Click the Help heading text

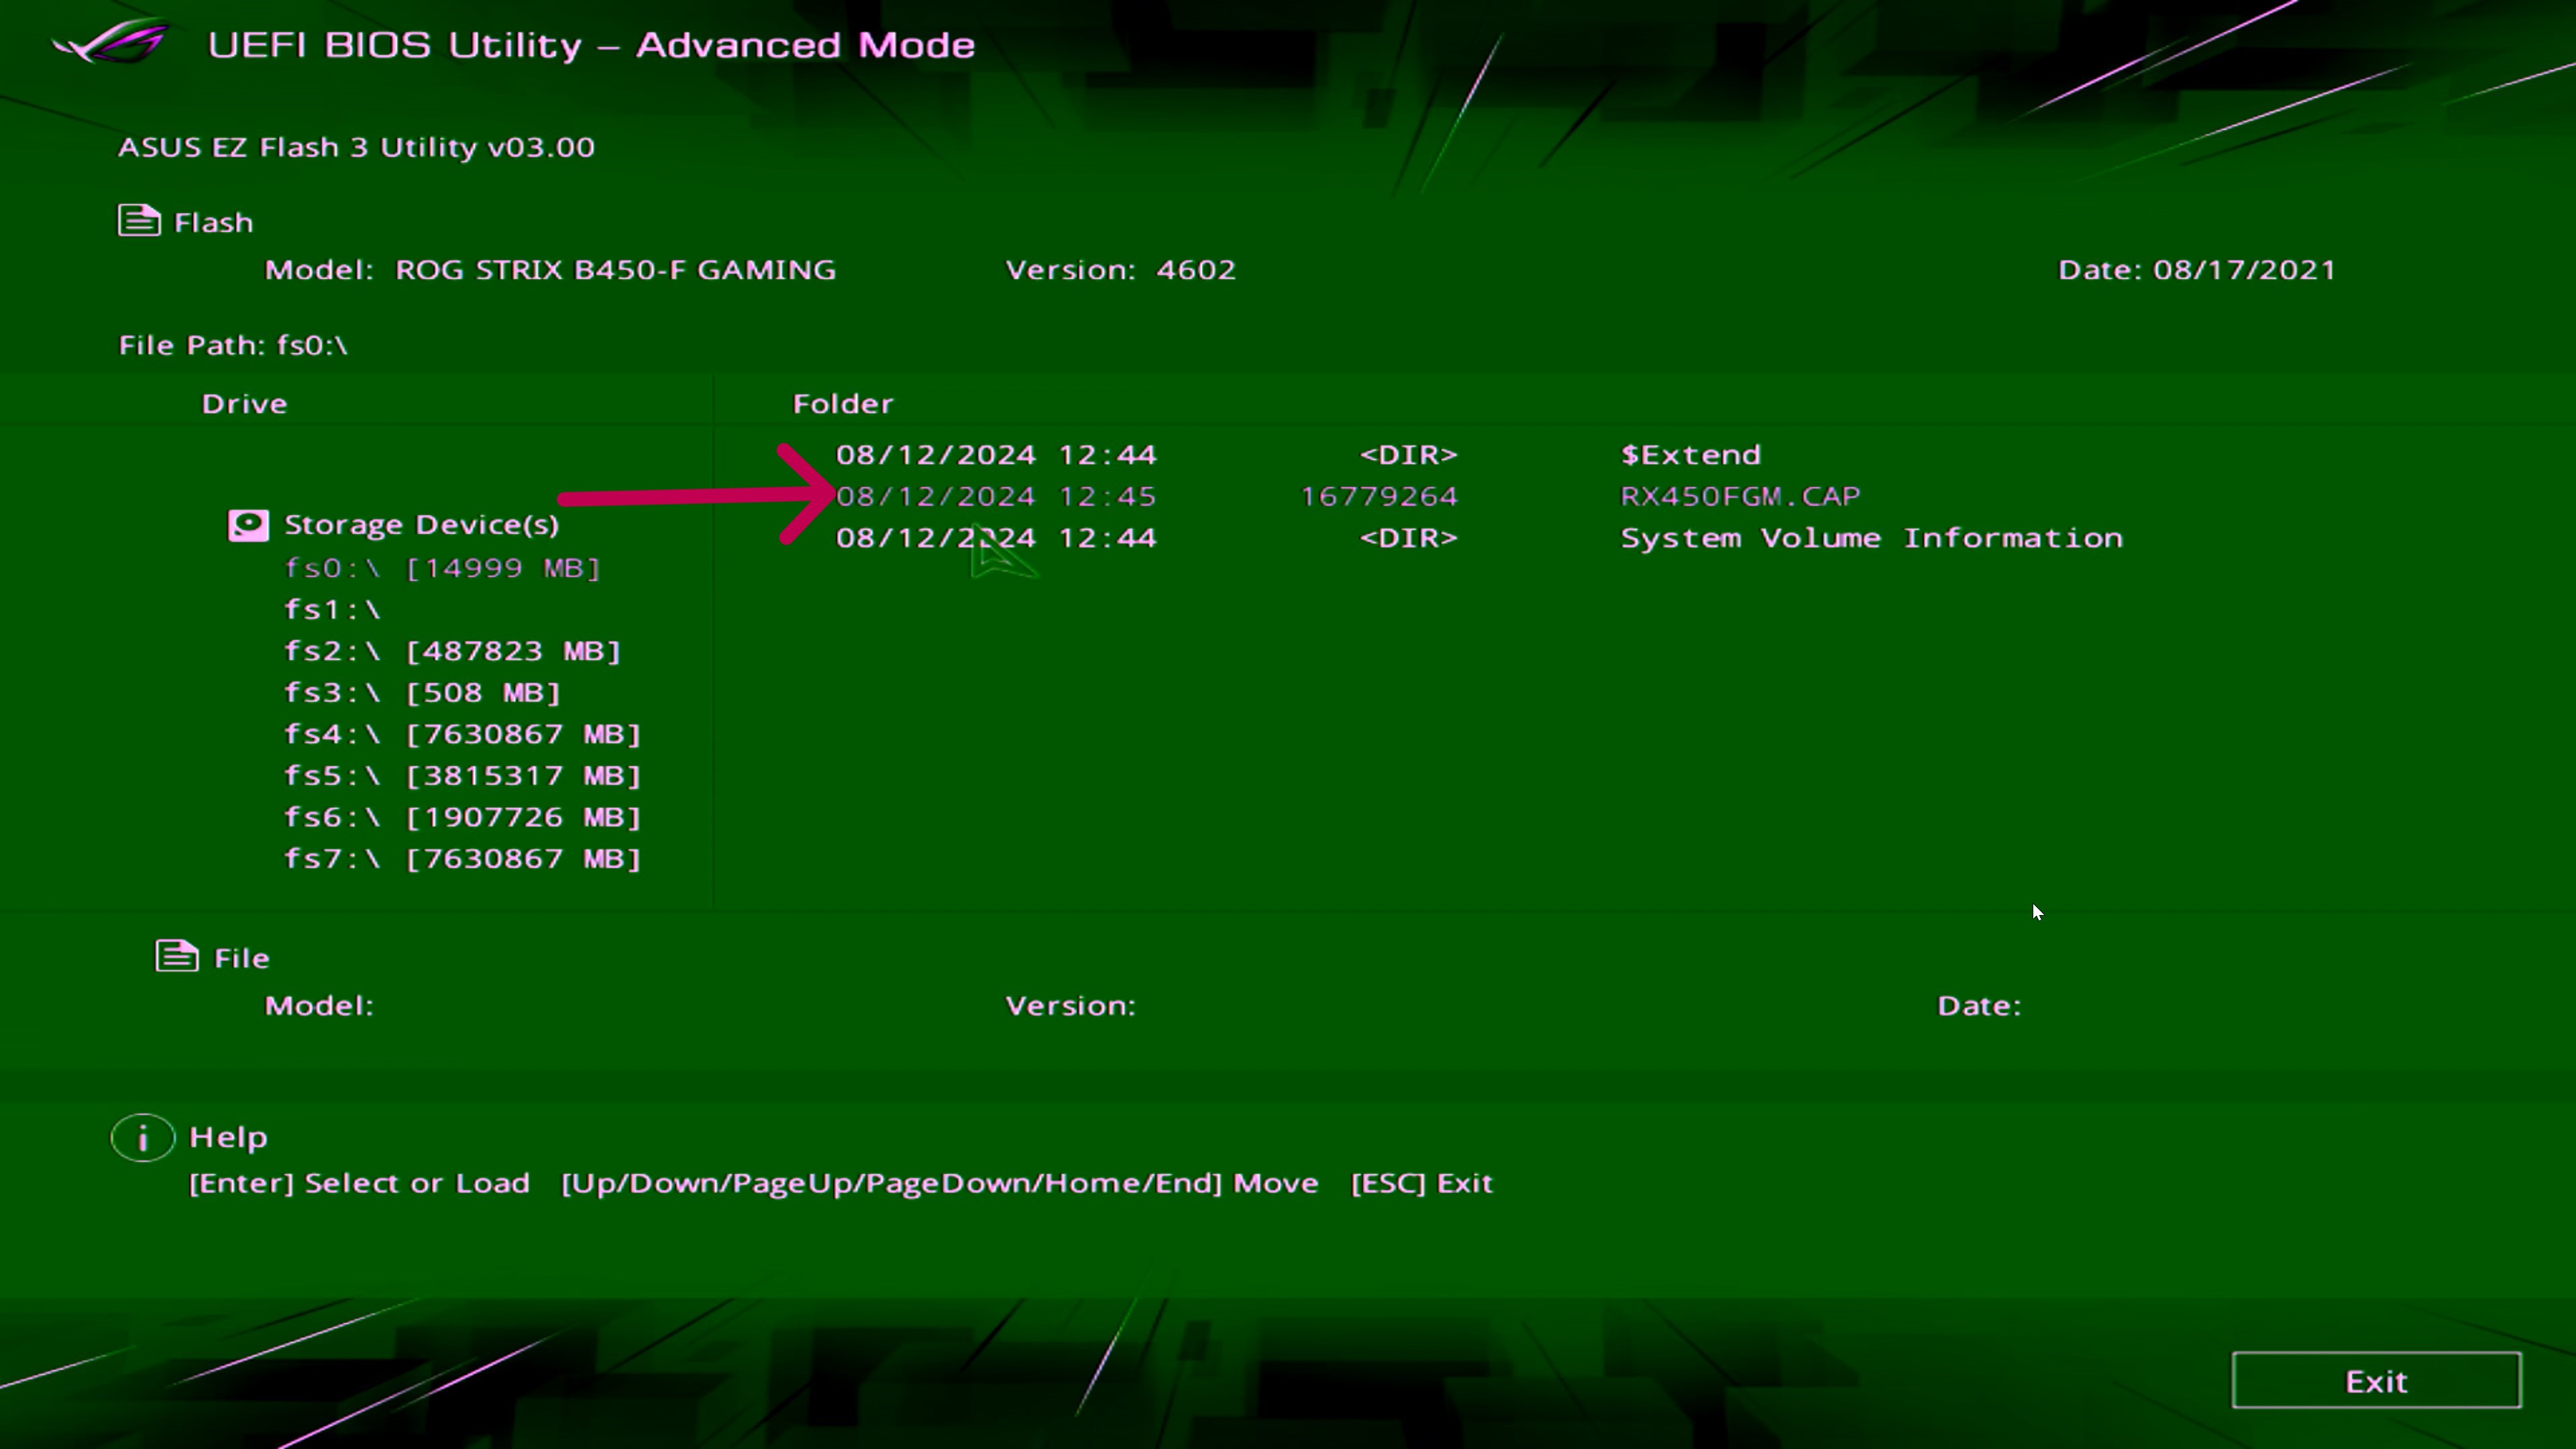click(228, 1138)
